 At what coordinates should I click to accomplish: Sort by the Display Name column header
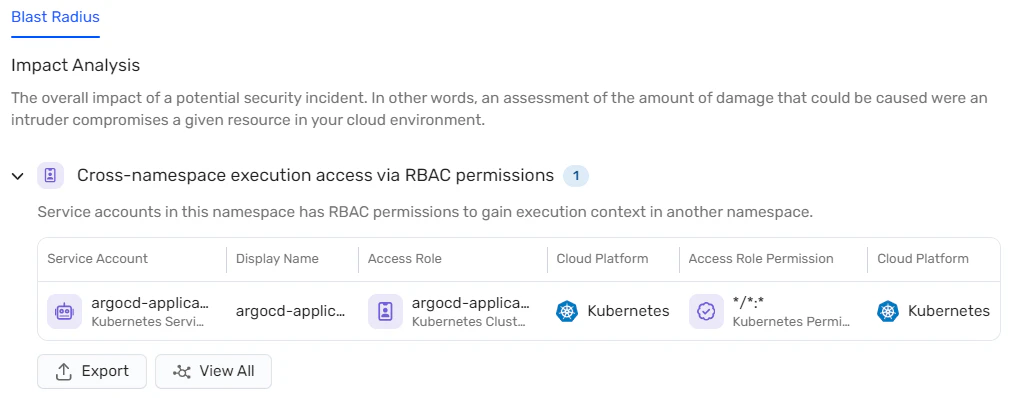click(277, 259)
